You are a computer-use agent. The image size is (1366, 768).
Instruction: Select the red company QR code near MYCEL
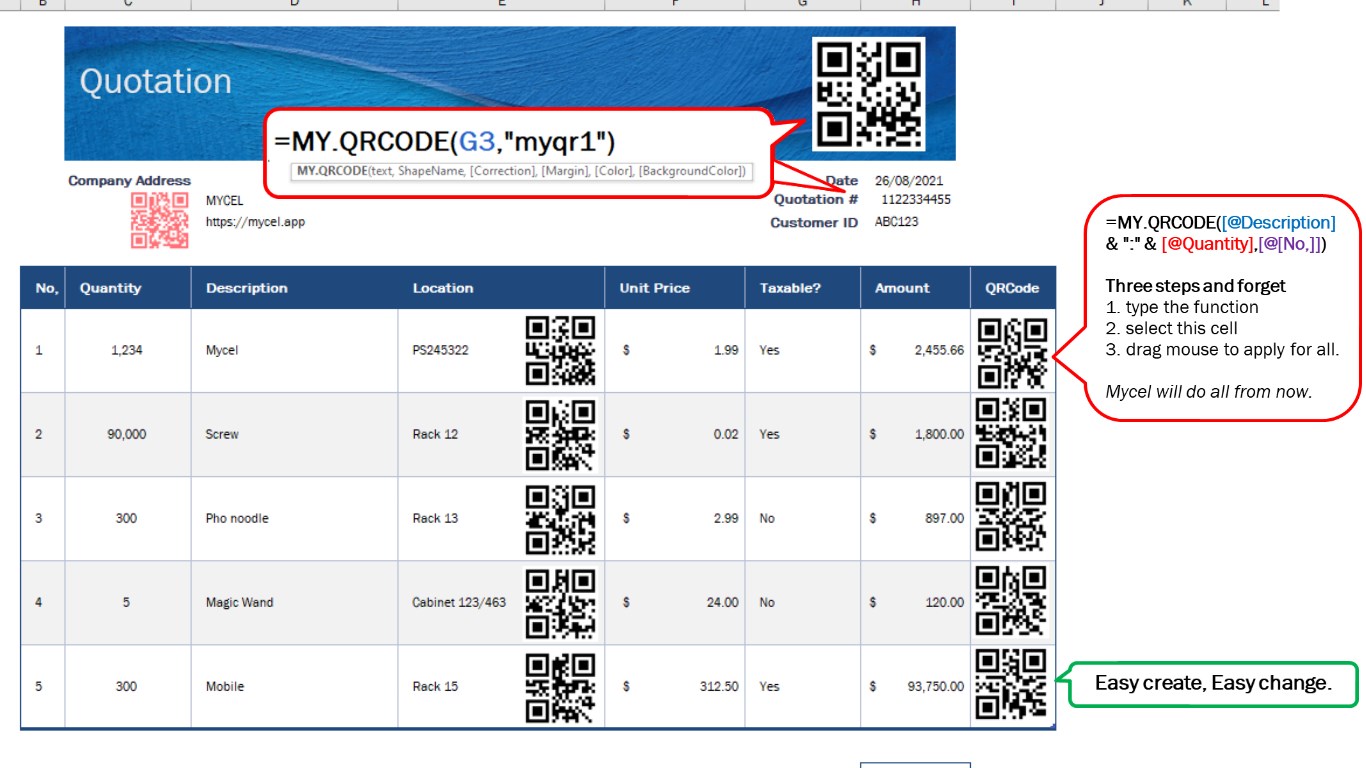[x=160, y=220]
